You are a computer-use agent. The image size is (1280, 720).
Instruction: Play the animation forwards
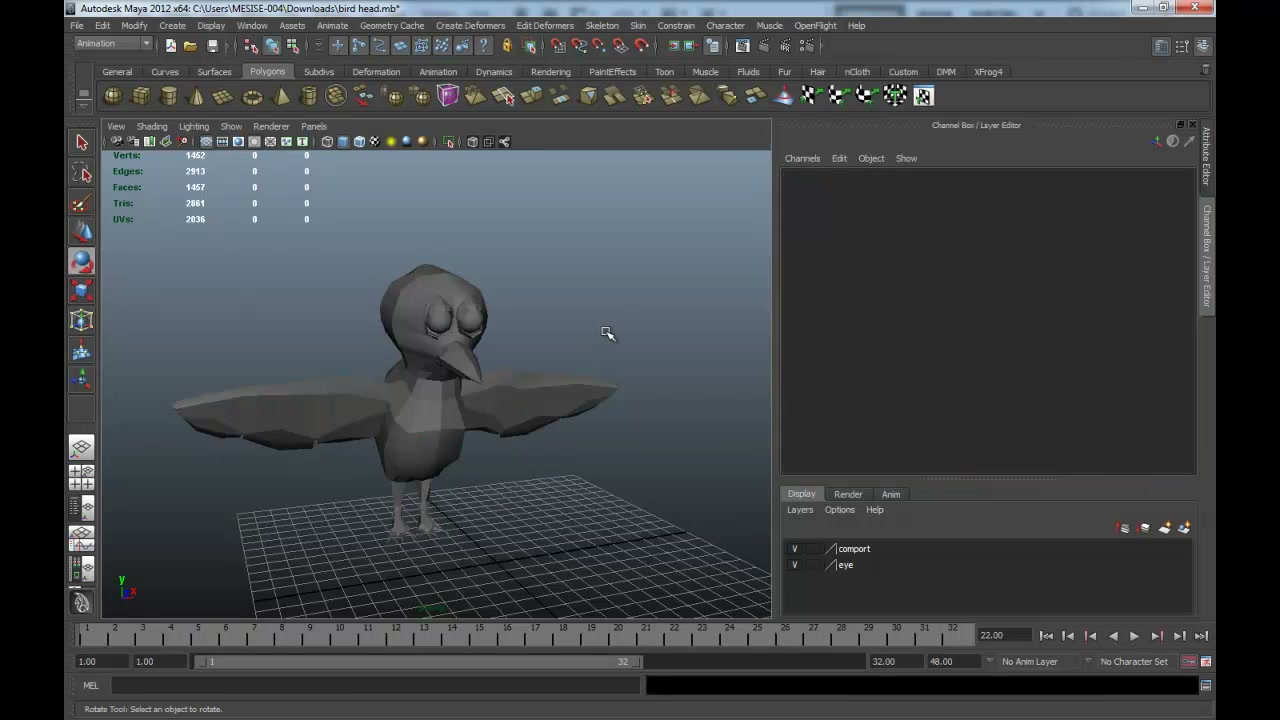[x=1134, y=636]
